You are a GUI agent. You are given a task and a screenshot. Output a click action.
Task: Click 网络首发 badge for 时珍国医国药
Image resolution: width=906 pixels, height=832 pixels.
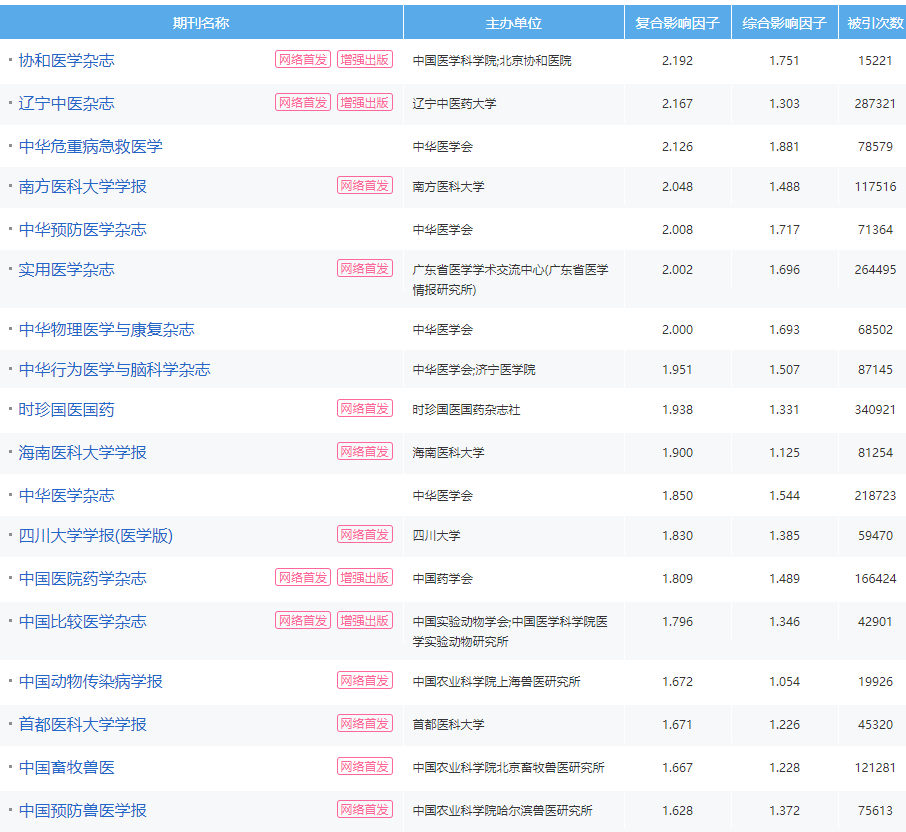364,409
